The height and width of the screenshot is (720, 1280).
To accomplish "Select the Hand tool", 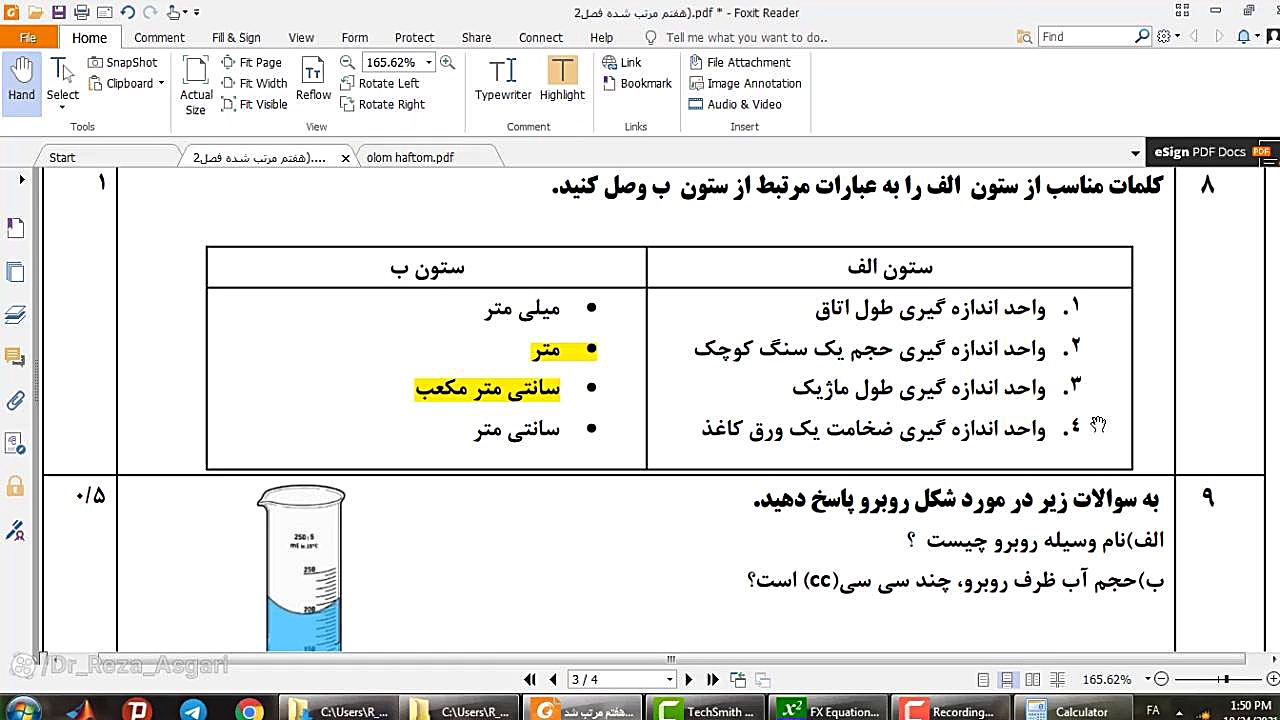I will point(21,75).
